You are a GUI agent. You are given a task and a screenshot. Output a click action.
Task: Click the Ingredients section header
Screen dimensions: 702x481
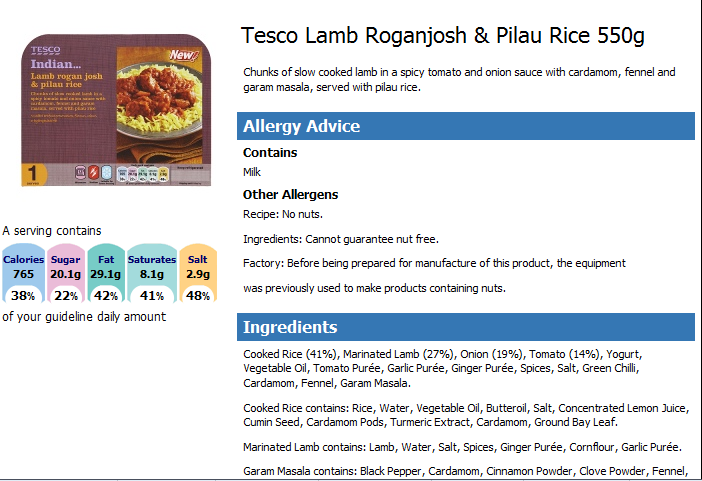pyautogui.click(x=466, y=327)
